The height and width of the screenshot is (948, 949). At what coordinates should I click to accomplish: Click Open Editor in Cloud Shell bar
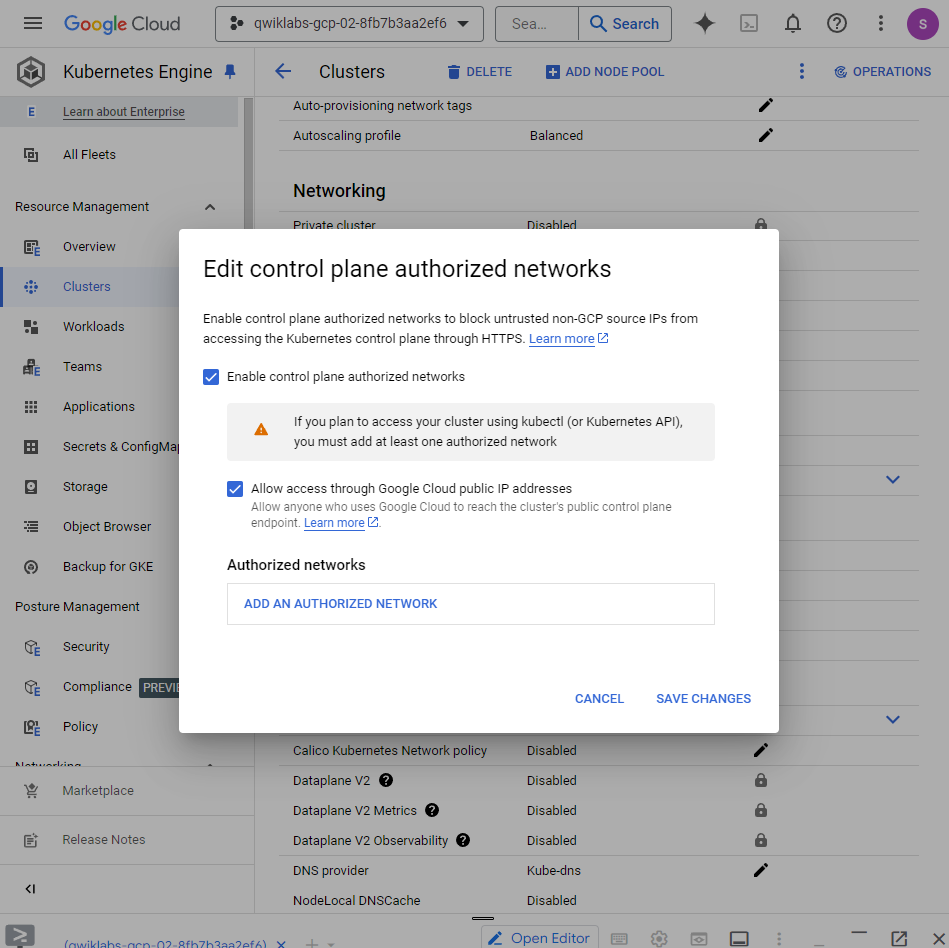(x=540, y=937)
